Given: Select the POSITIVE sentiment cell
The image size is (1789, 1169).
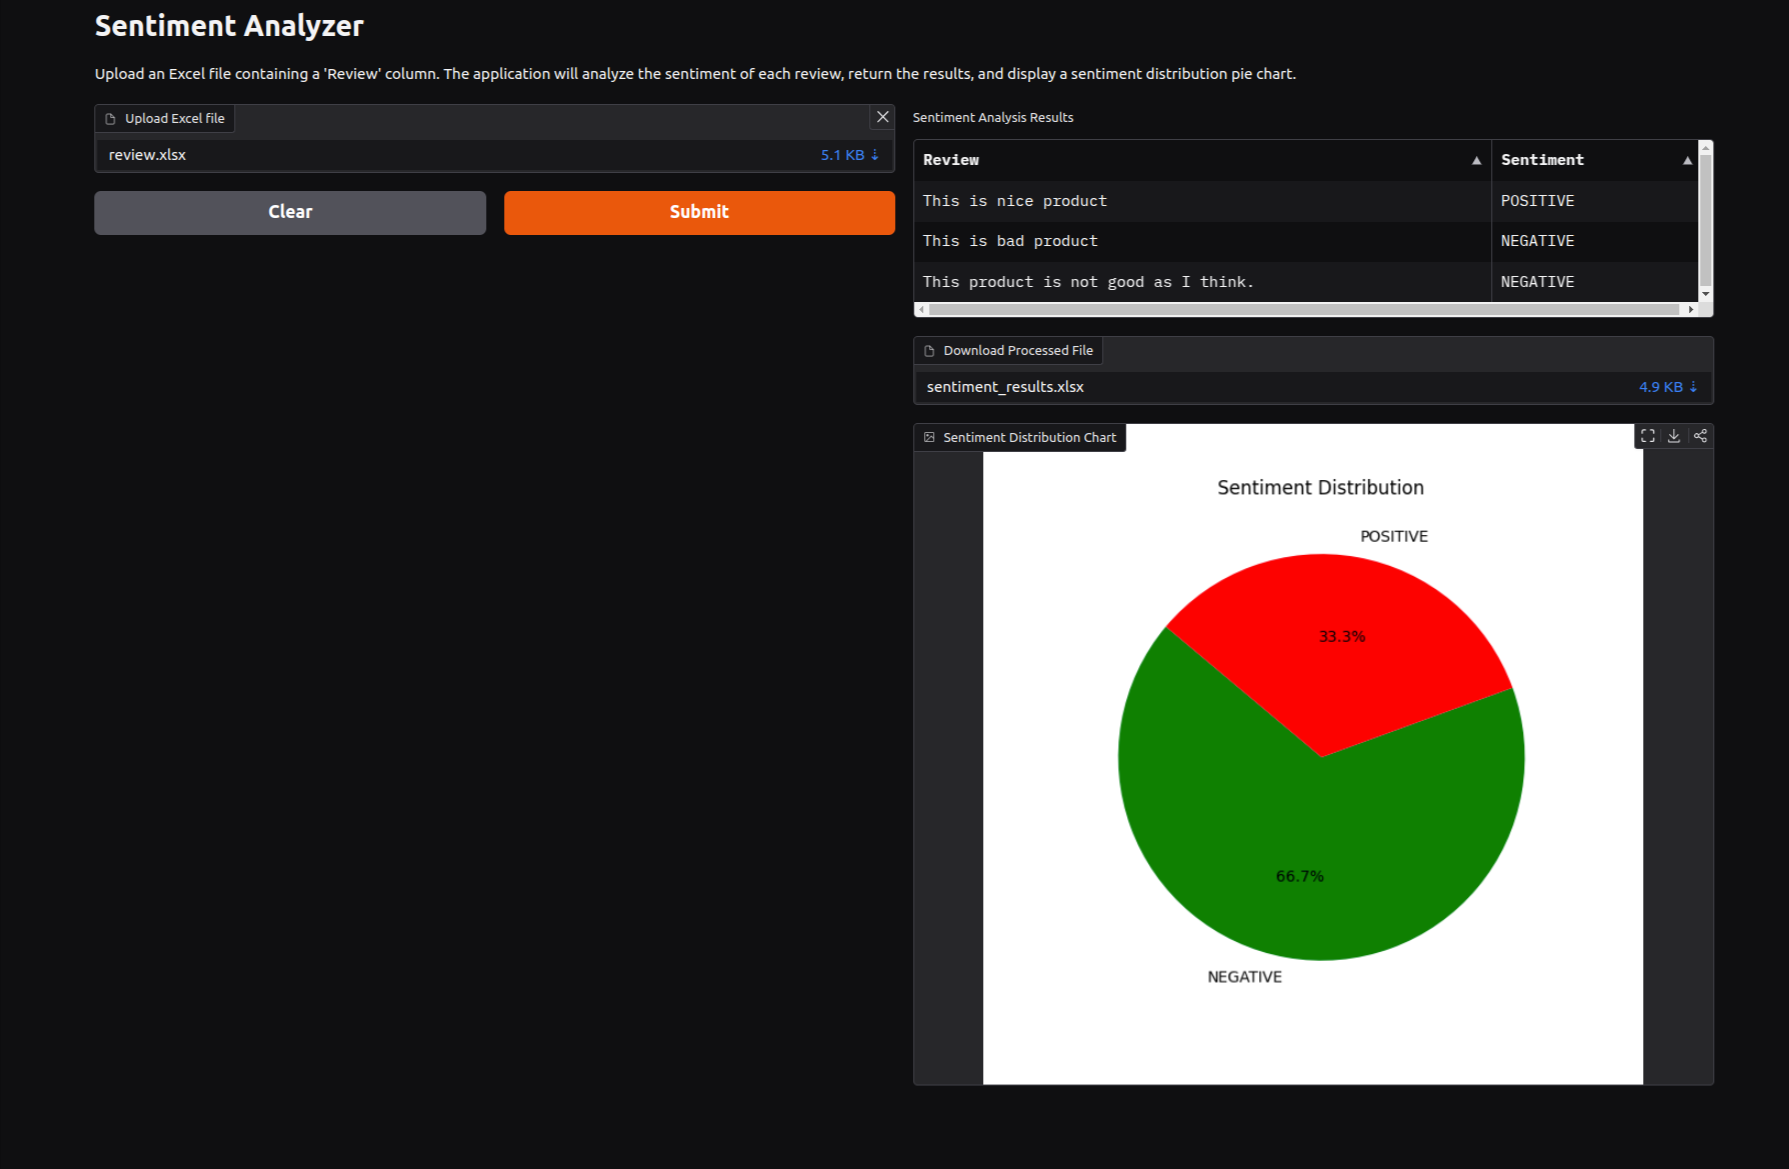Looking at the screenshot, I should click(1594, 201).
